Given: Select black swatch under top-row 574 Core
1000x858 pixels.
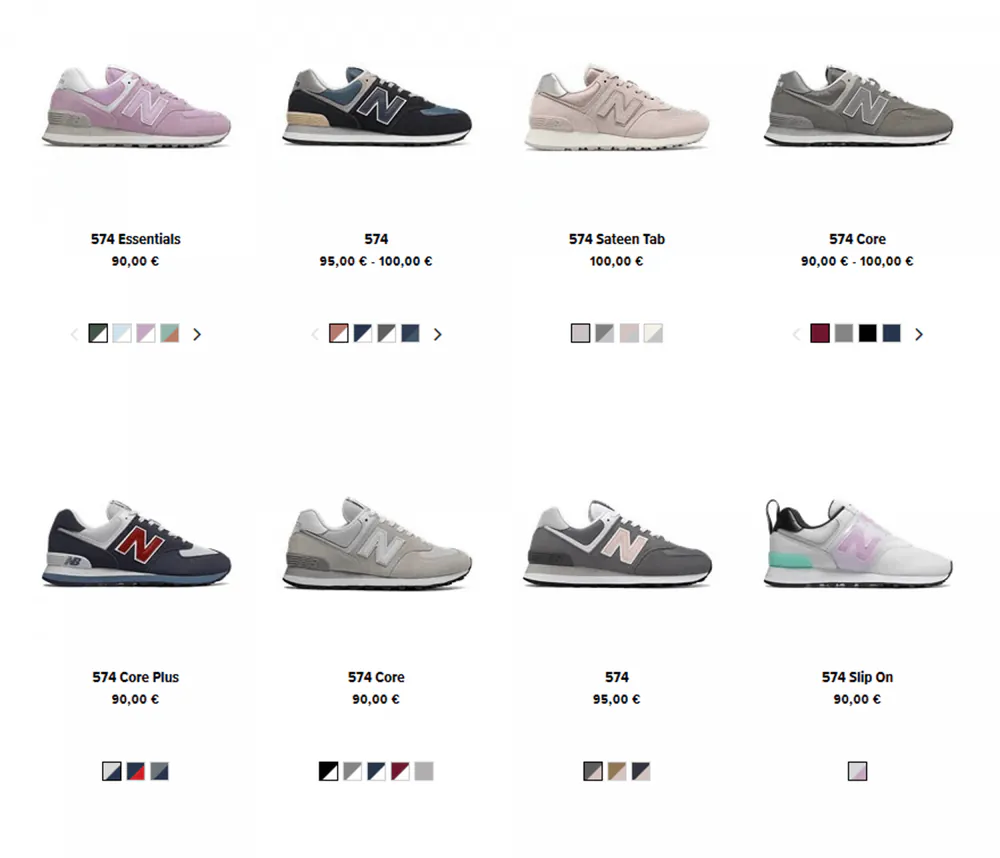Looking at the screenshot, I should 867,333.
